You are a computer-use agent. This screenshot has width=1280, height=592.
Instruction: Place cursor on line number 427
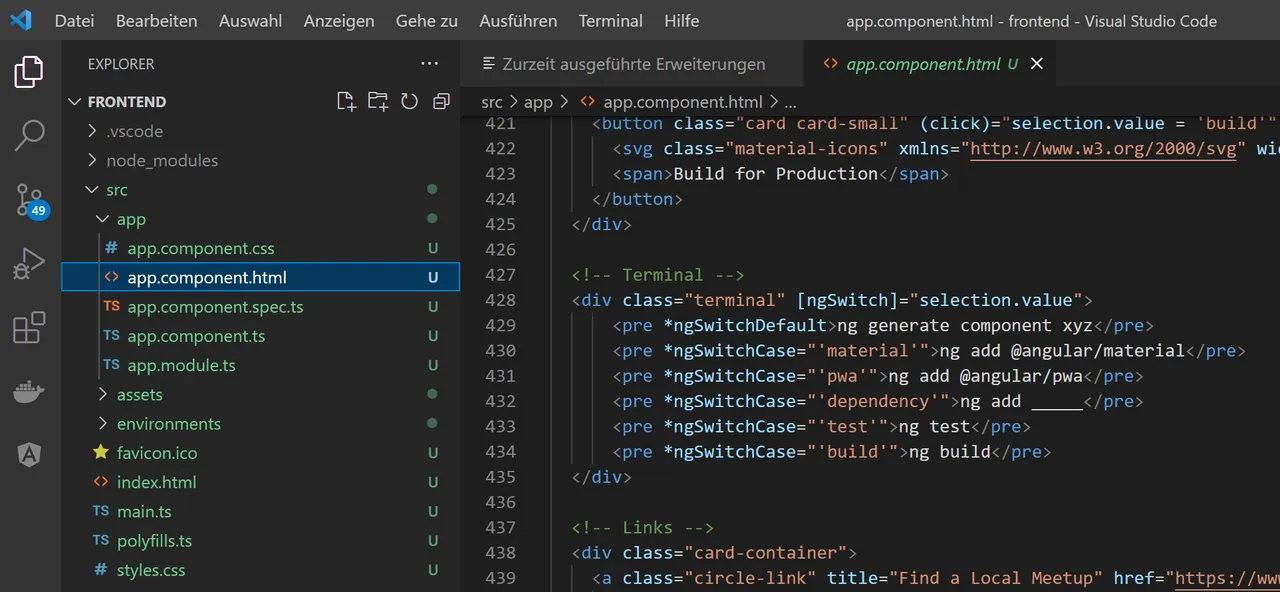click(x=500, y=274)
